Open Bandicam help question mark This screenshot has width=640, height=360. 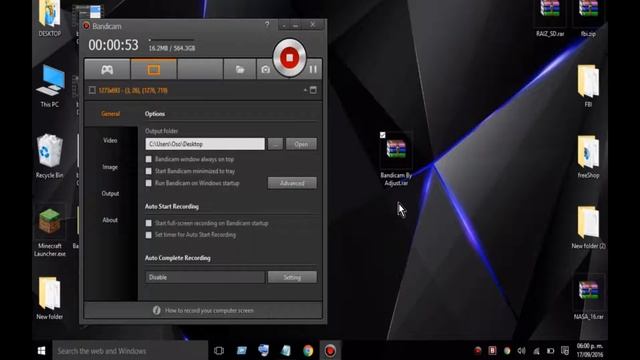pyautogui.click(x=267, y=25)
